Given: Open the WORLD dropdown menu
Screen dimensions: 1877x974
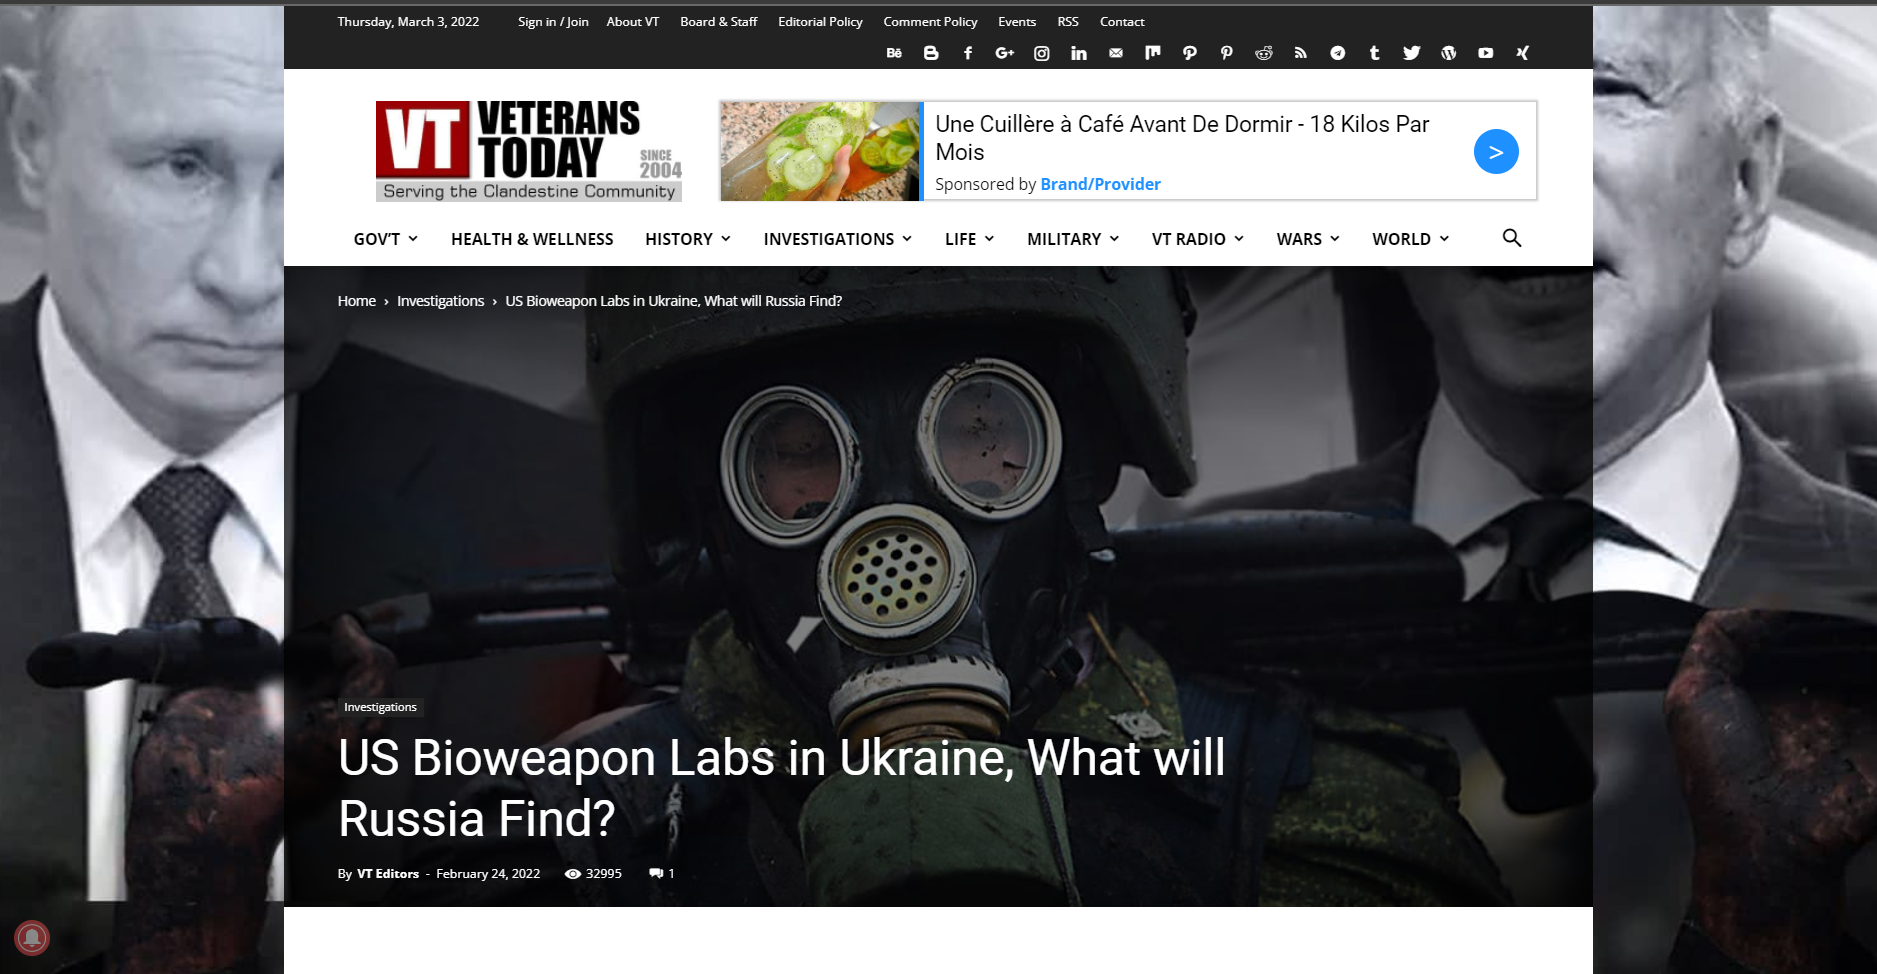Looking at the screenshot, I should [x=1411, y=239].
